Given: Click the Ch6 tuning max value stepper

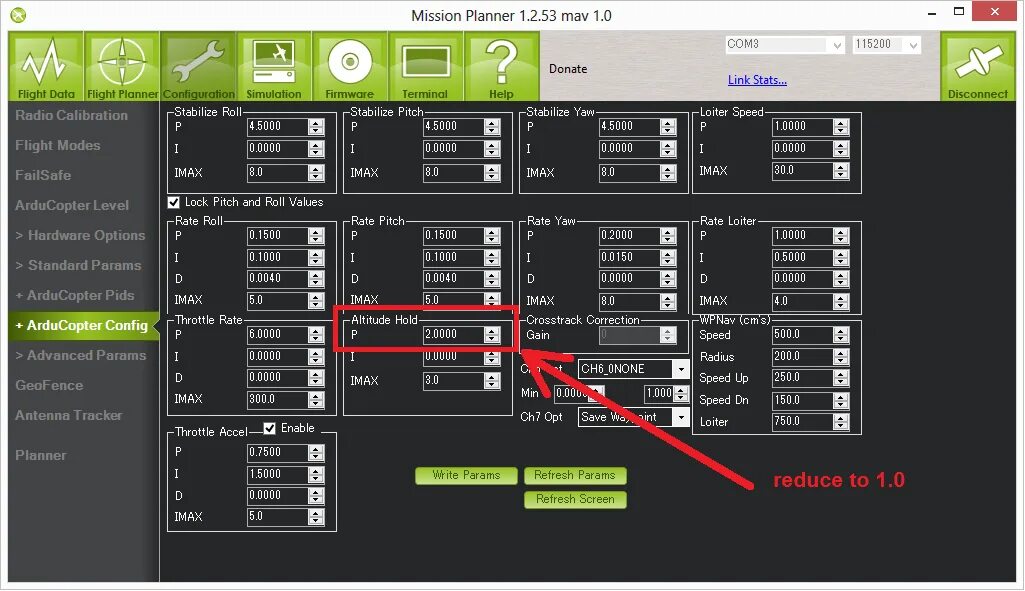Looking at the screenshot, I should tap(681, 393).
